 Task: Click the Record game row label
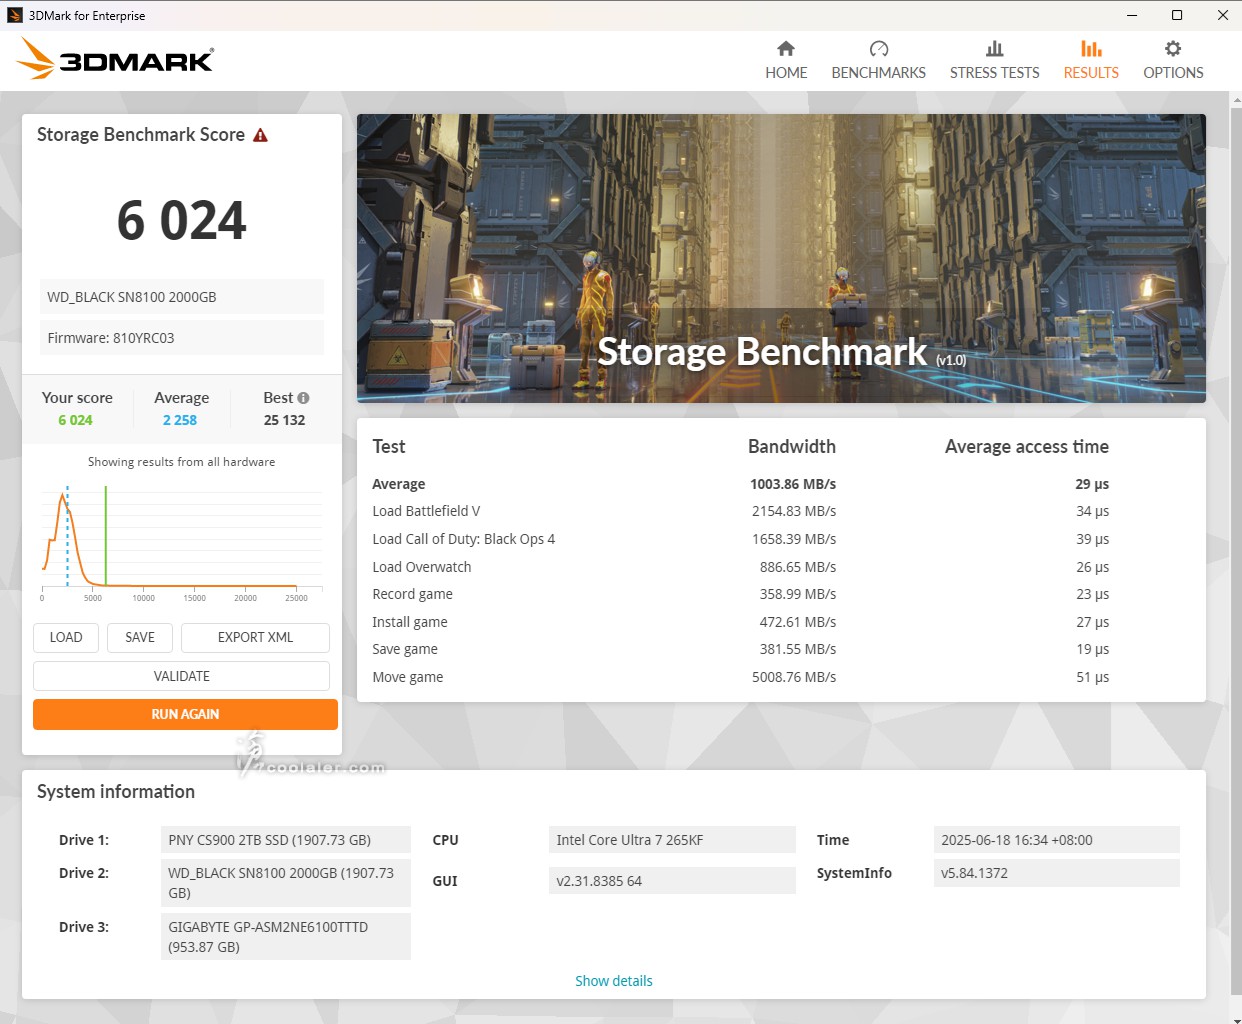(412, 594)
